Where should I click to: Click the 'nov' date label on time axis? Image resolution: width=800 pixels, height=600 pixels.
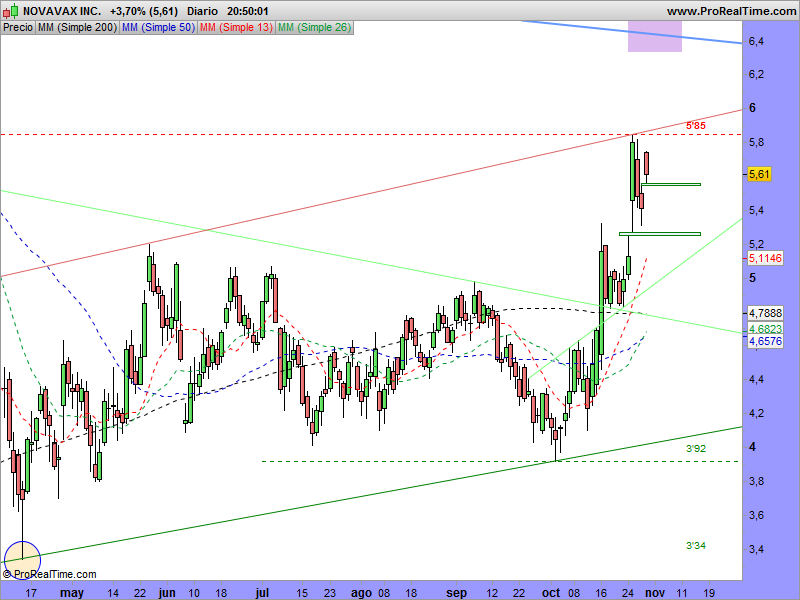655,593
